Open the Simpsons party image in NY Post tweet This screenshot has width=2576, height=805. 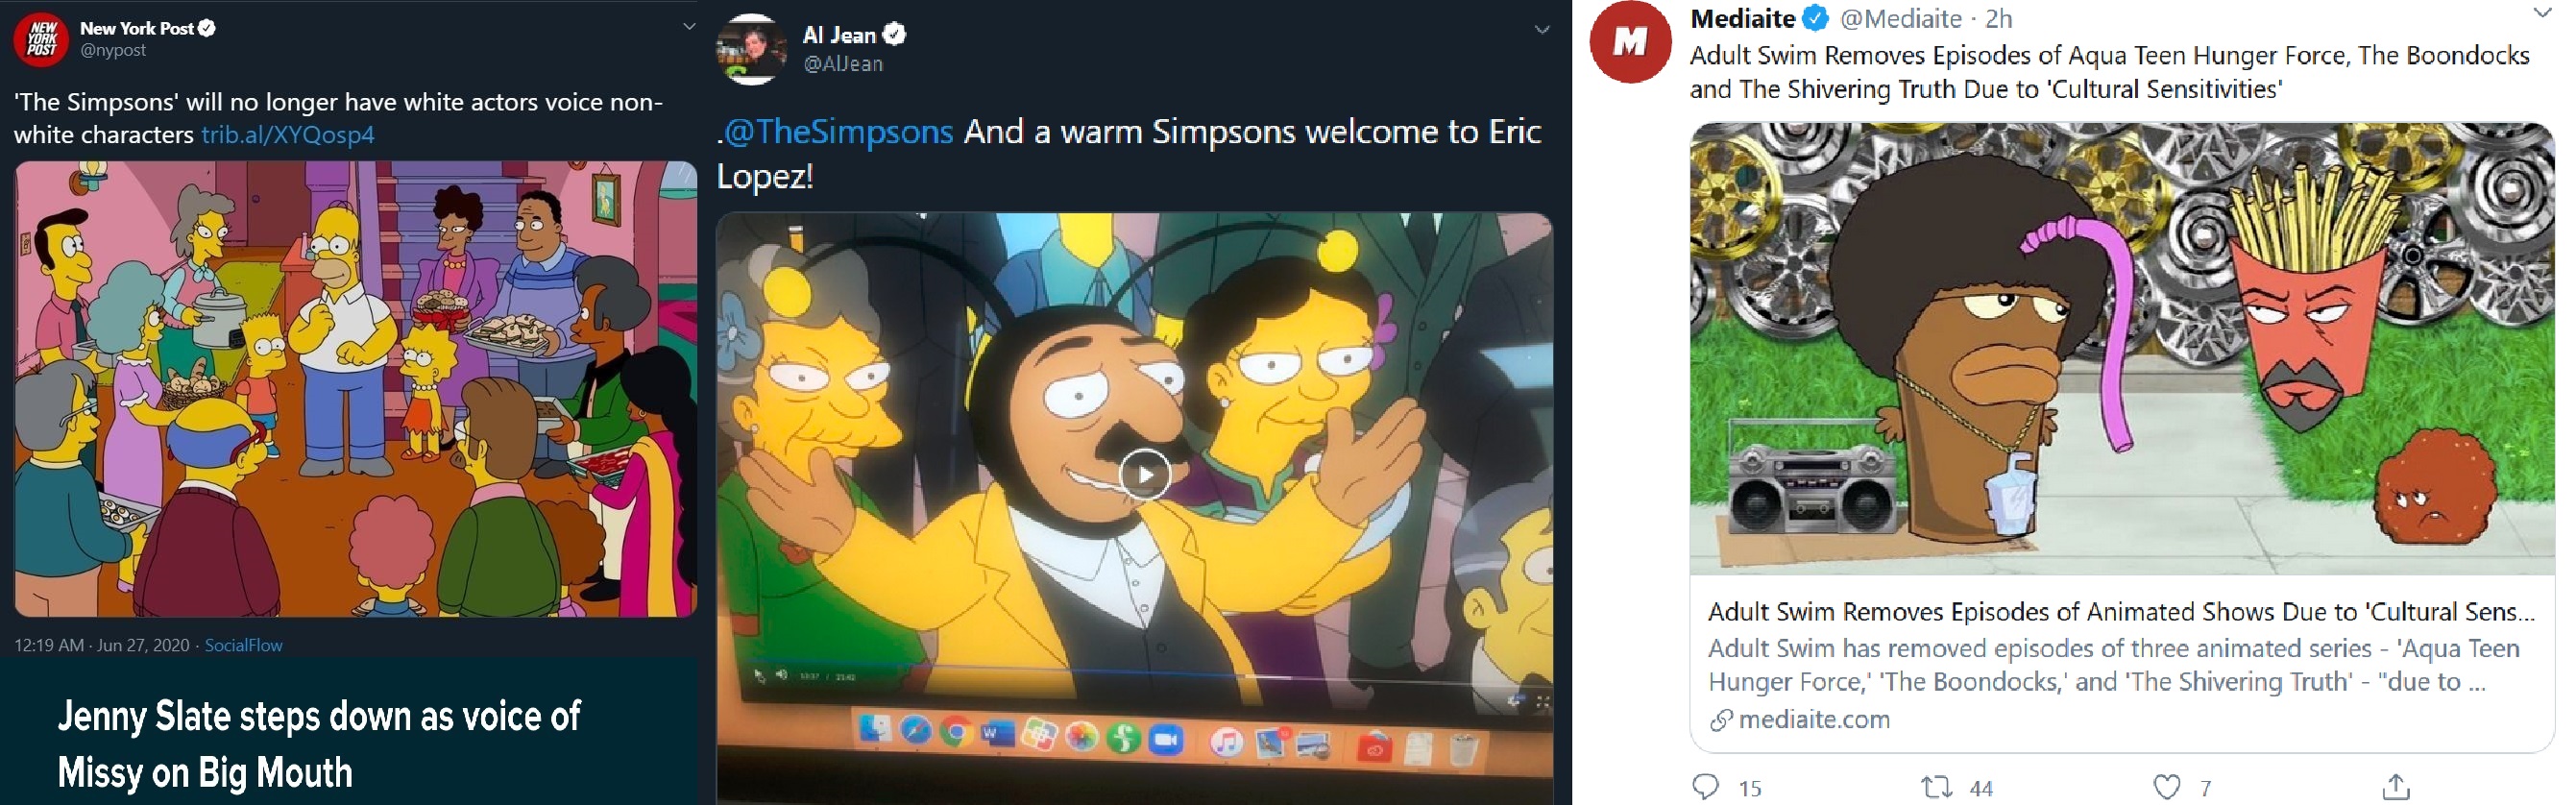click(355, 389)
